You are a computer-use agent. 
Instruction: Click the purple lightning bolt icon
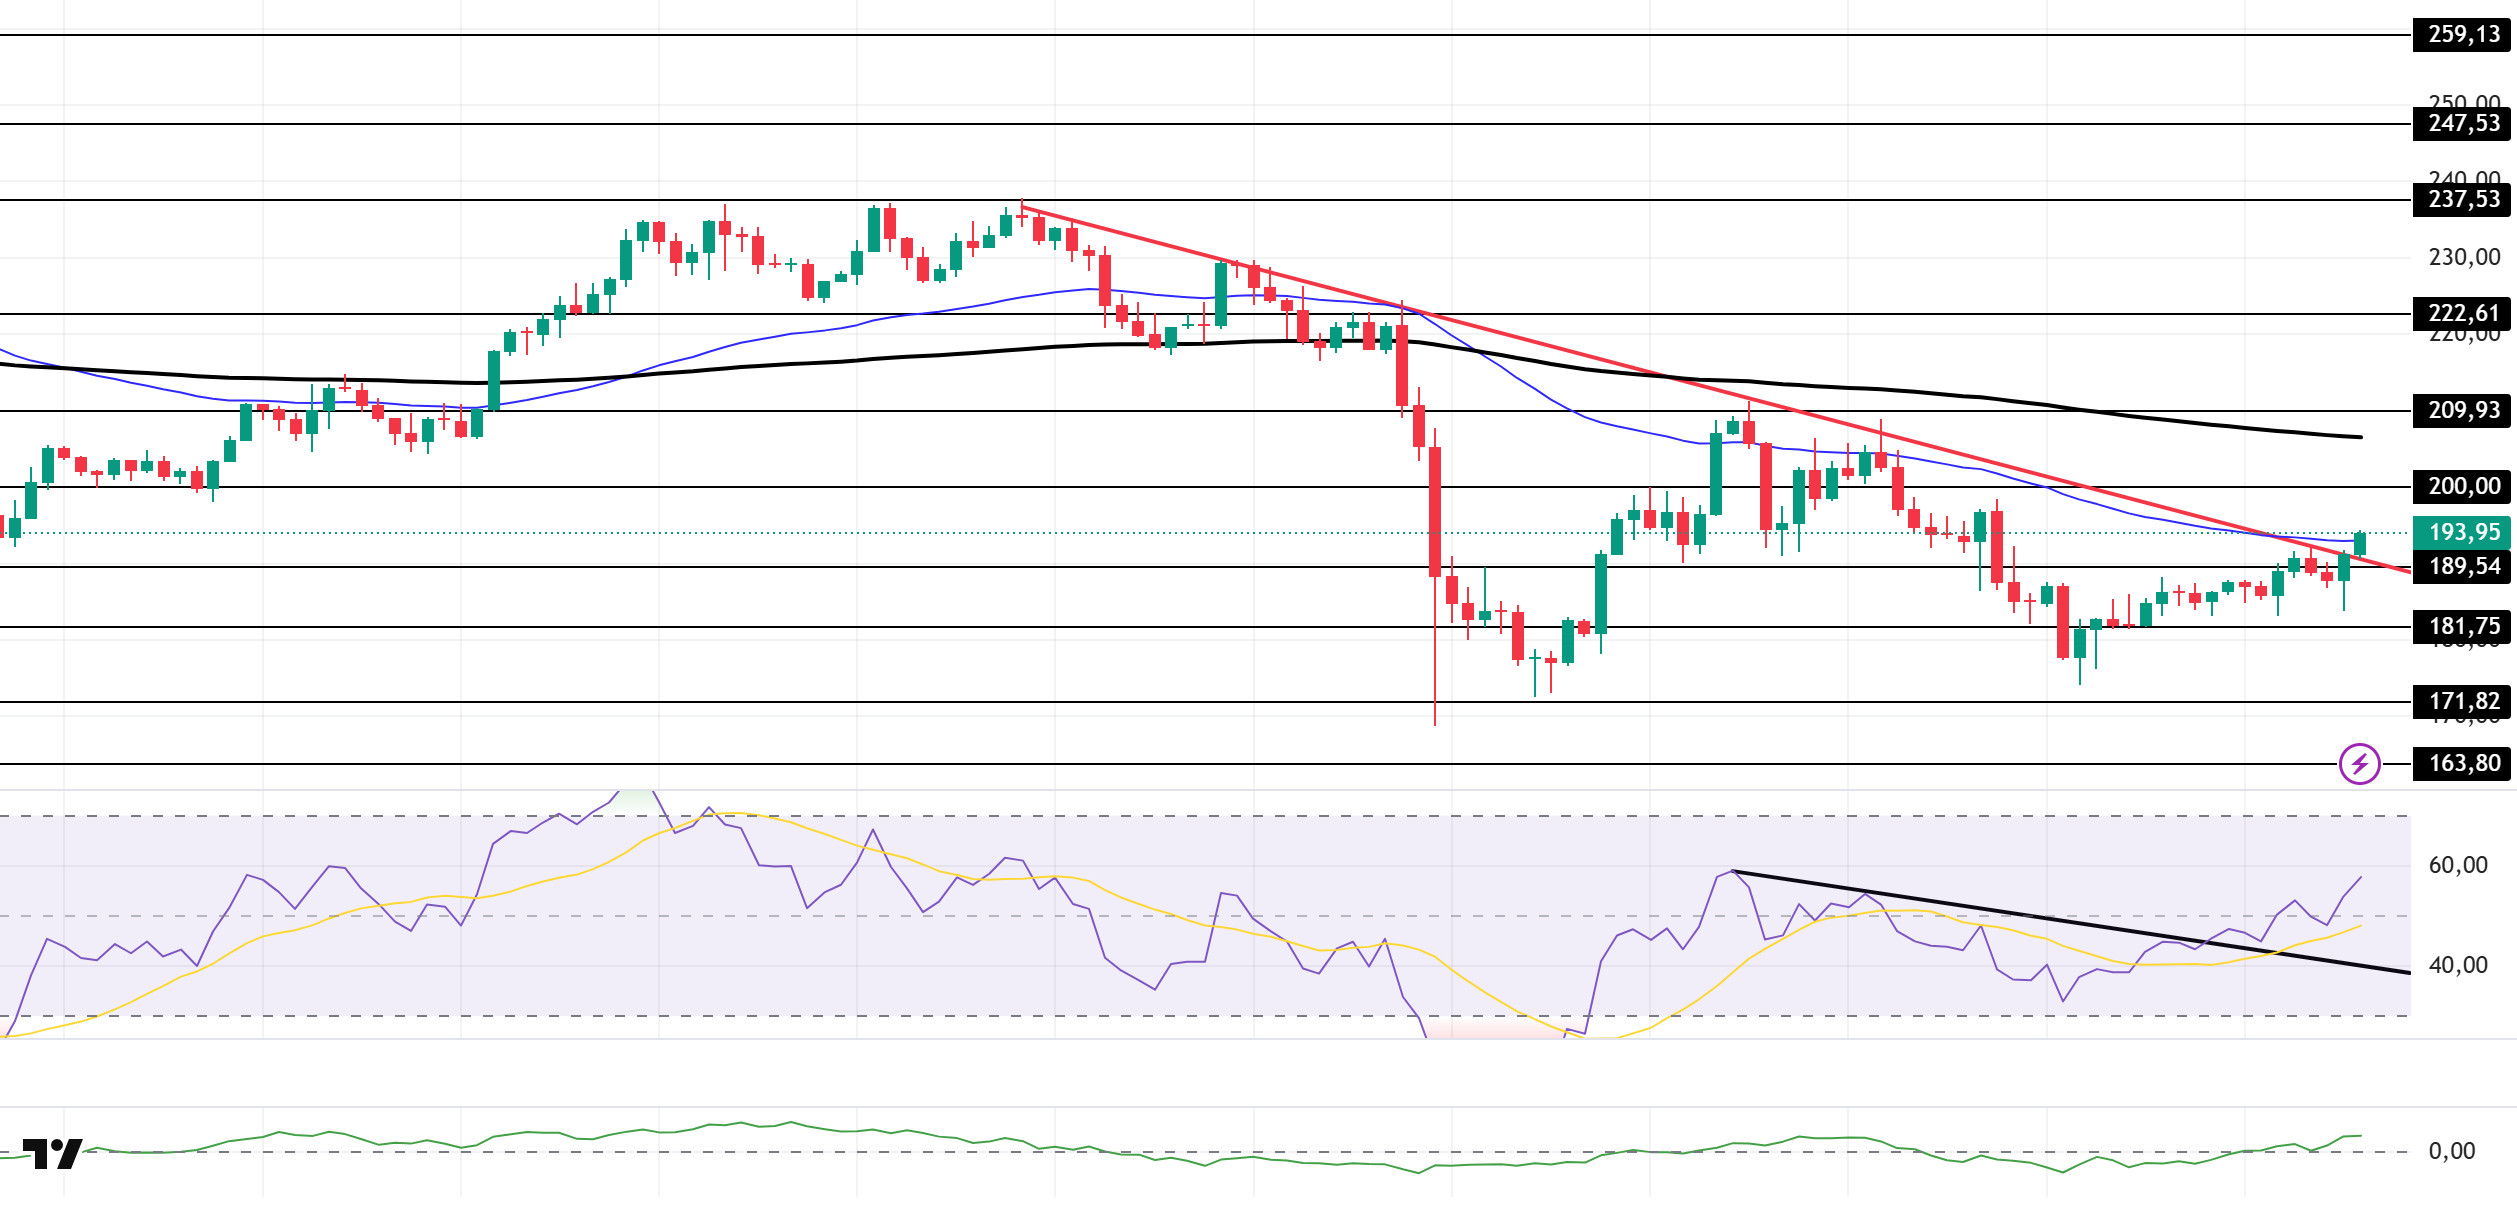[2359, 764]
